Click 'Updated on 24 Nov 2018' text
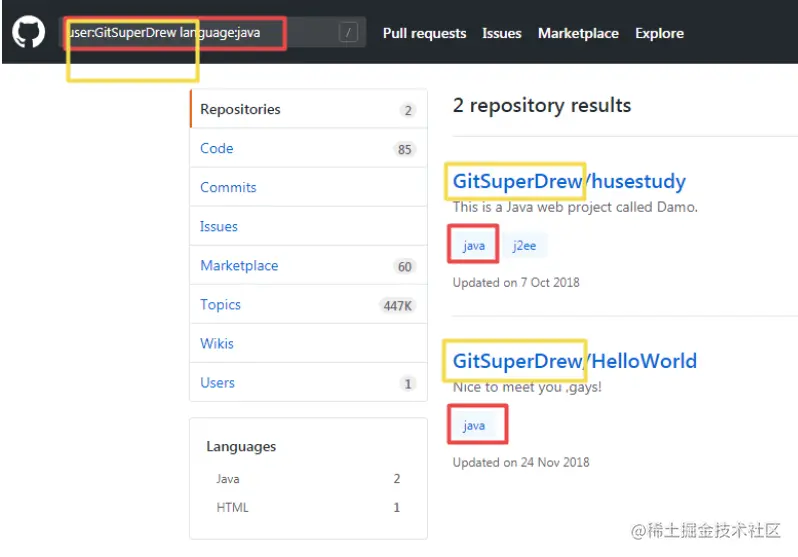Viewport: 798px width, 557px height. coord(521,462)
